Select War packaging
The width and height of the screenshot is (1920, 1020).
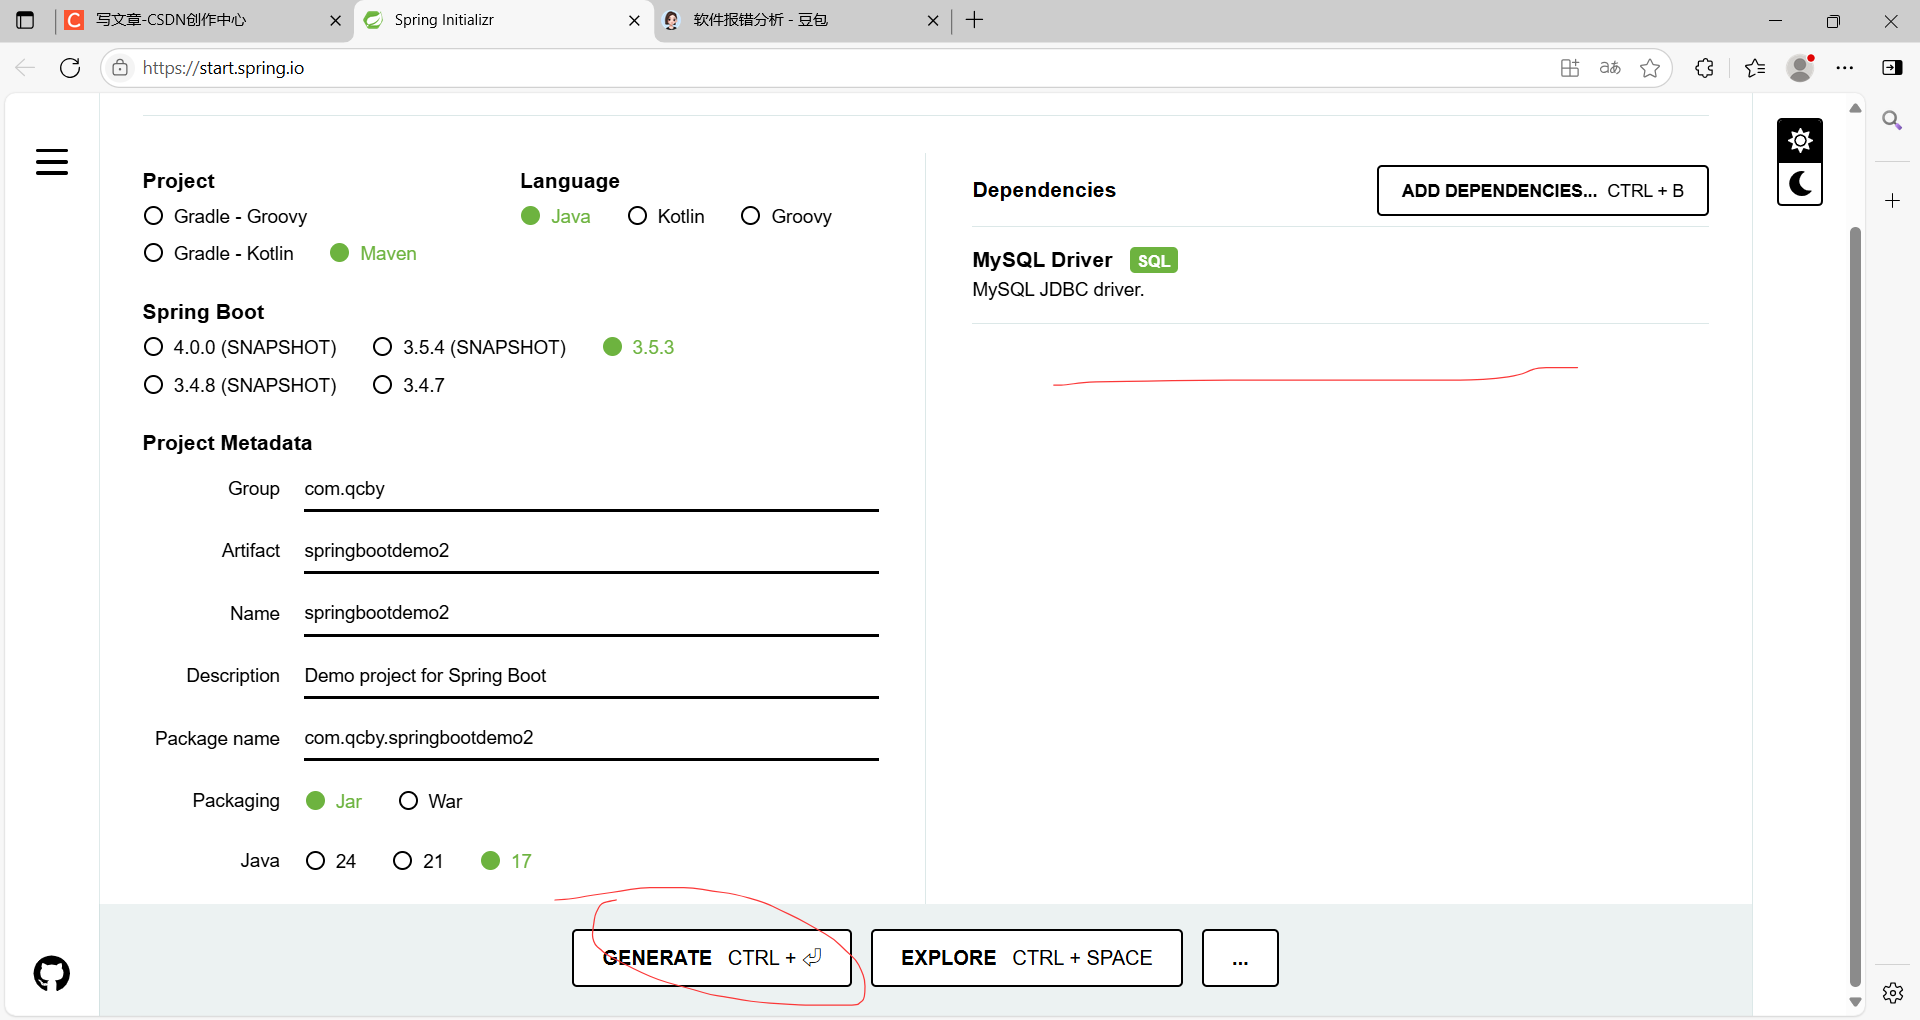coord(430,801)
